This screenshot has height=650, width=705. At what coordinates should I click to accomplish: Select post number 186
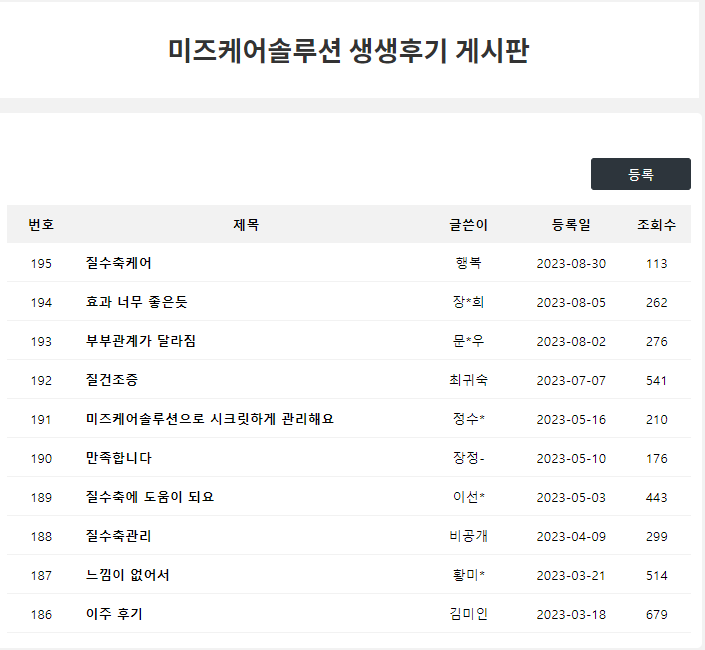41,615
